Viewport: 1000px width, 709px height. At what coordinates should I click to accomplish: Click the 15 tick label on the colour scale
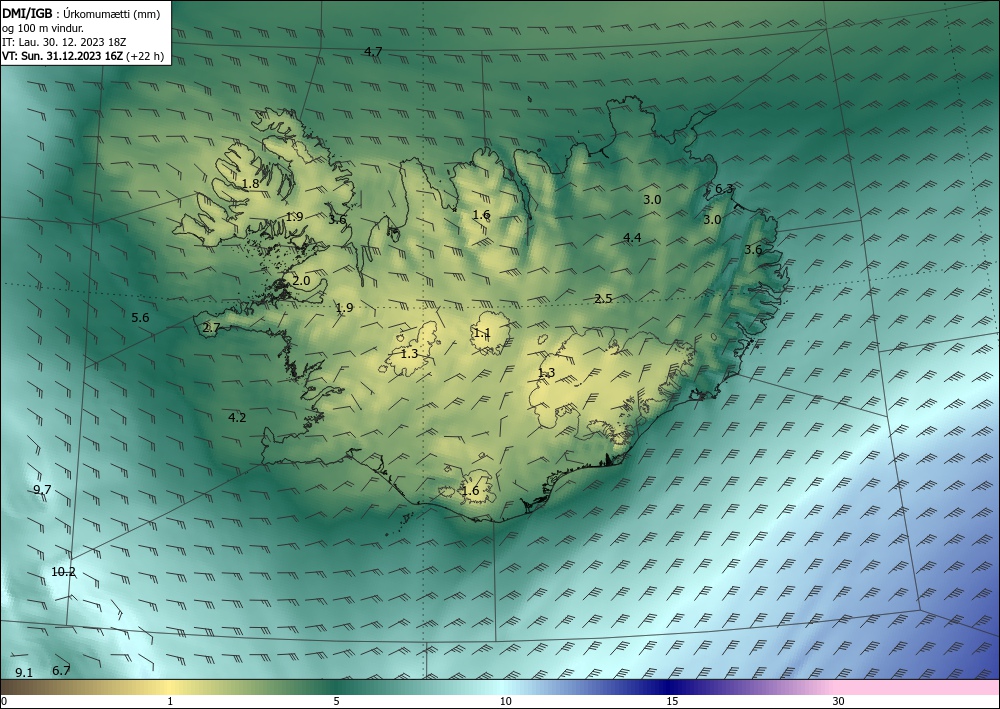tap(672, 702)
